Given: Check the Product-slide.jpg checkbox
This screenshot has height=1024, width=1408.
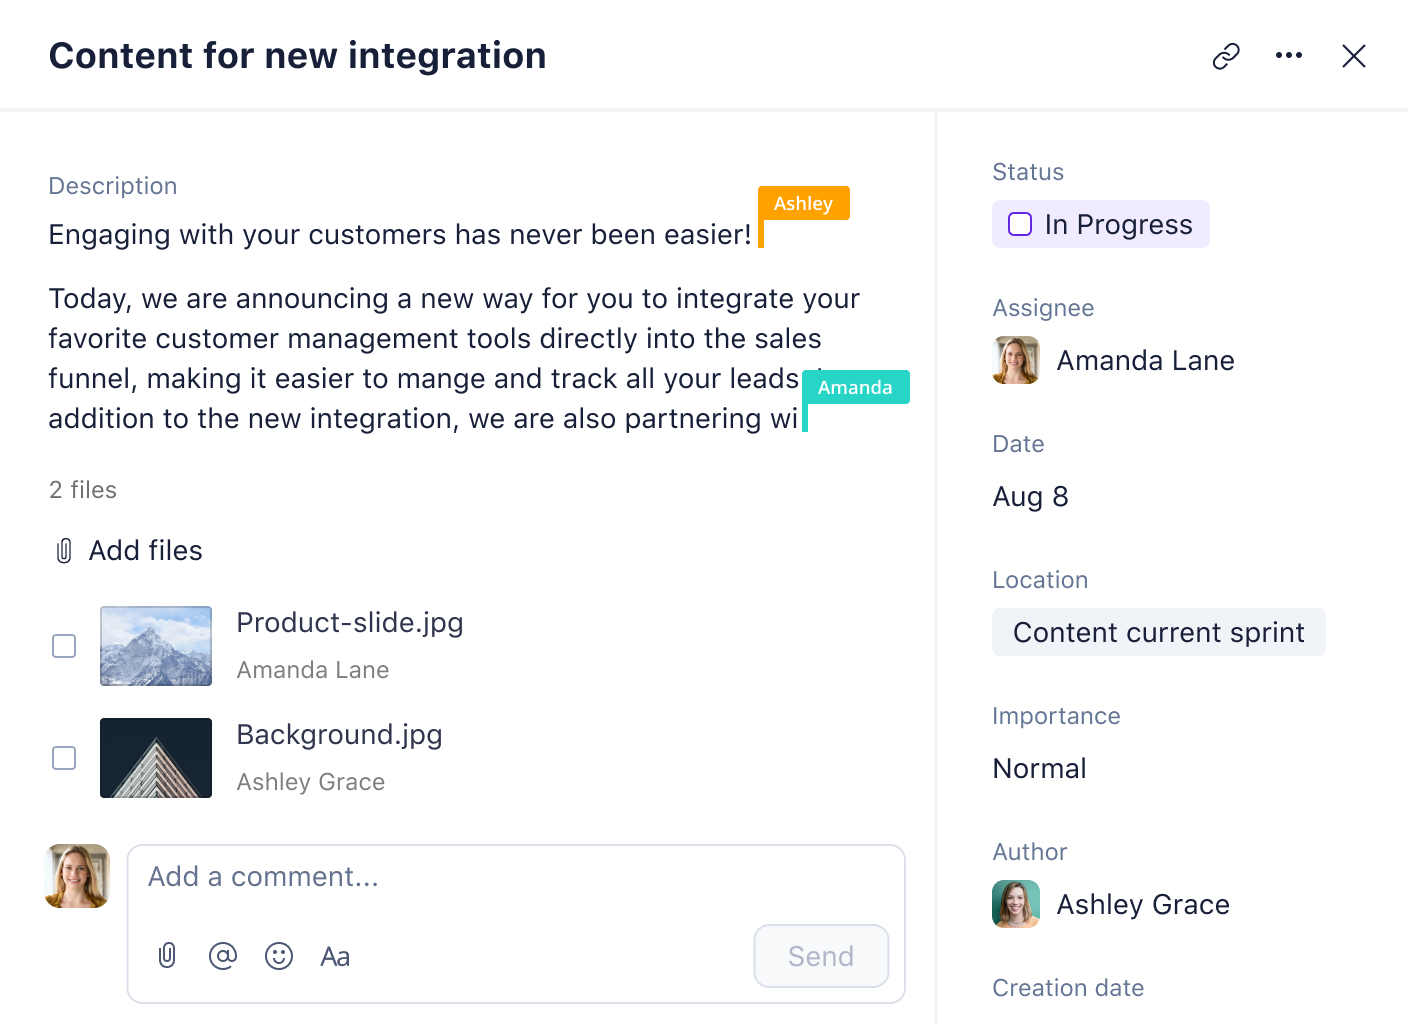Looking at the screenshot, I should [x=64, y=646].
